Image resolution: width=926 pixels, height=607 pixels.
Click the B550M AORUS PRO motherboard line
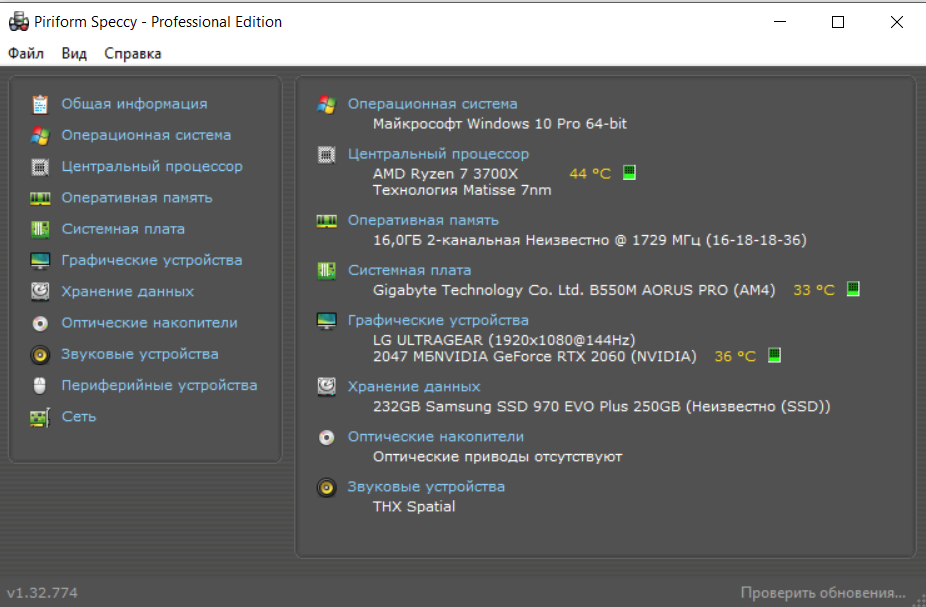573,290
